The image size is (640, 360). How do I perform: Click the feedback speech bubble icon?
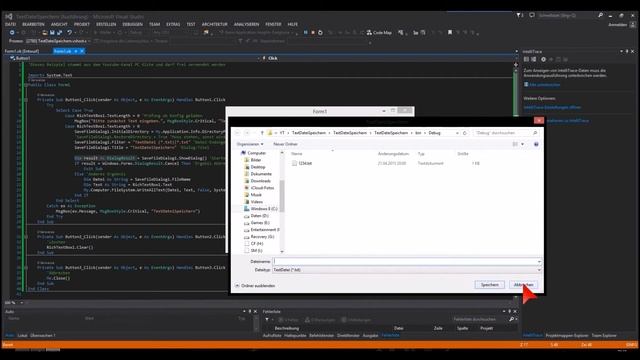(x=532, y=15)
